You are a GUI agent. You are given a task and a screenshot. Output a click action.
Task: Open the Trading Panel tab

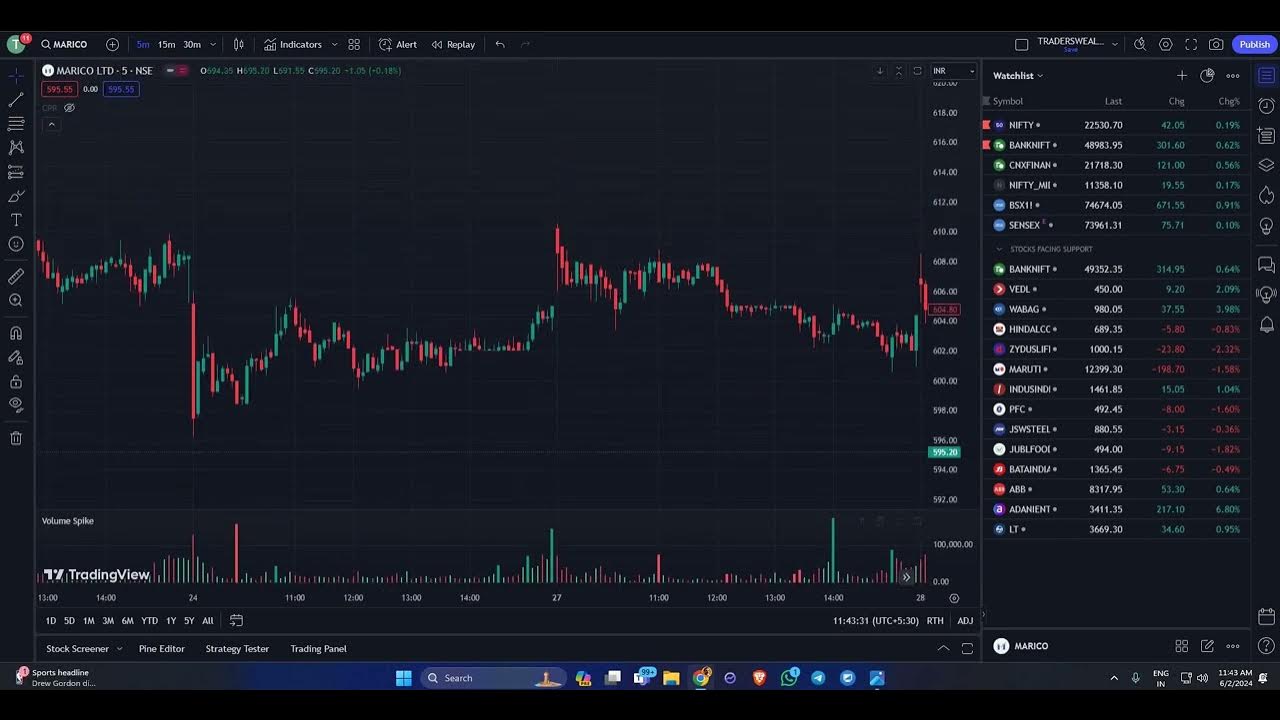click(318, 649)
